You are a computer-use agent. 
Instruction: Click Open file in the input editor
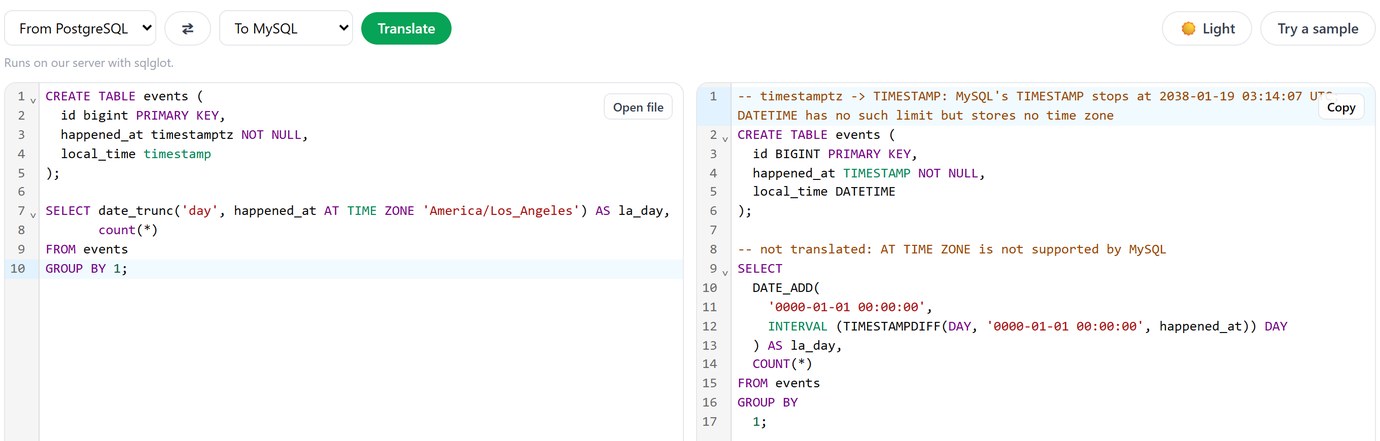(x=638, y=107)
